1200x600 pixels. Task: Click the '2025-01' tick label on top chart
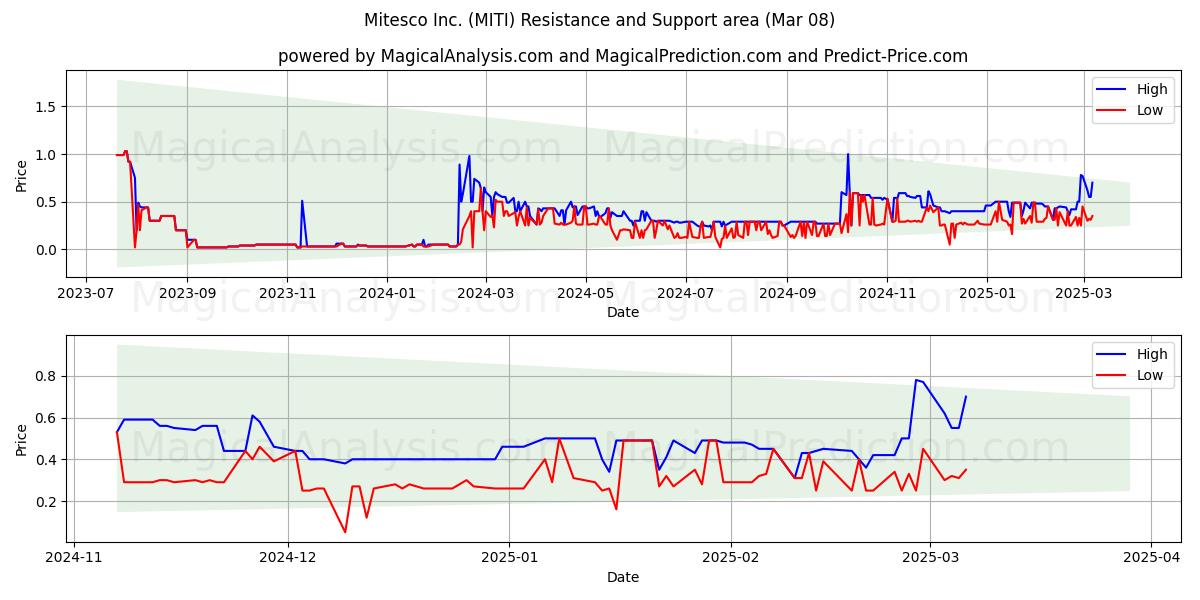(987, 293)
